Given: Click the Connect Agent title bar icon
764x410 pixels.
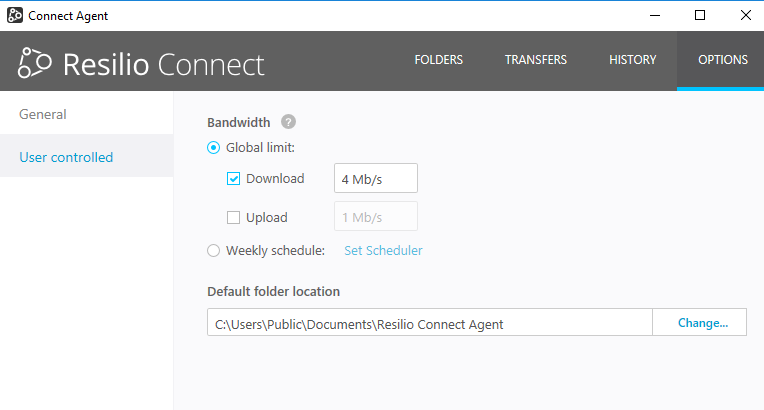Looking at the screenshot, I should (x=15, y=16).
